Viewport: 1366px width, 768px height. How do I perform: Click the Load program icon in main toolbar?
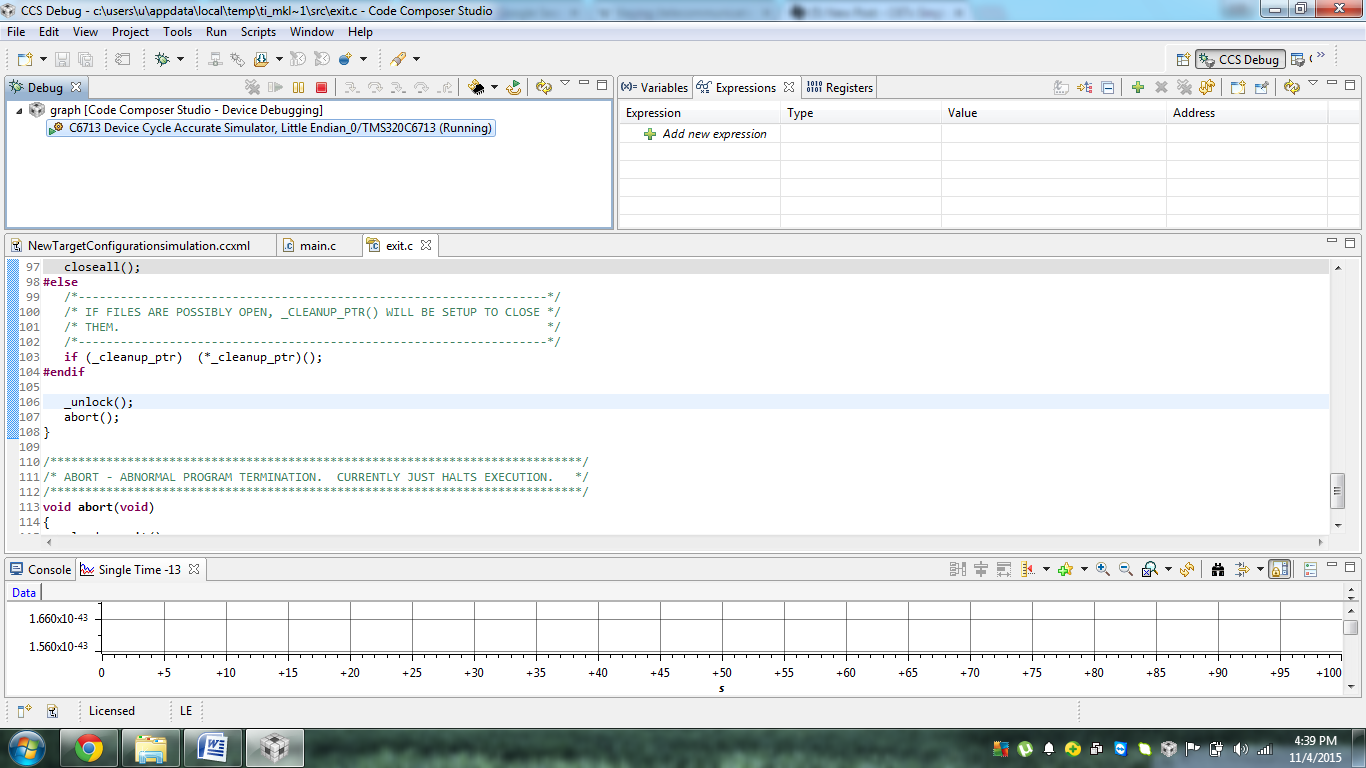[261, 59]
